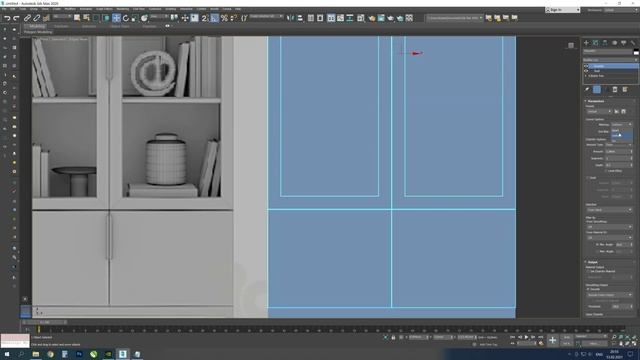Open the Modifiers menu
The height and width of the screenshot is (360, 640).
(70, 9)
